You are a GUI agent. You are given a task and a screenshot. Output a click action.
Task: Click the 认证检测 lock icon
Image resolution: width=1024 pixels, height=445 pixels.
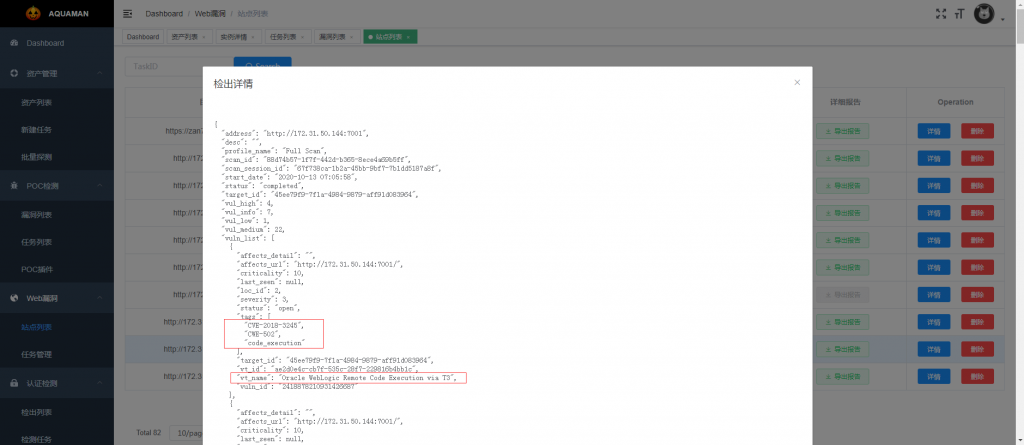(x=14, y=383)
